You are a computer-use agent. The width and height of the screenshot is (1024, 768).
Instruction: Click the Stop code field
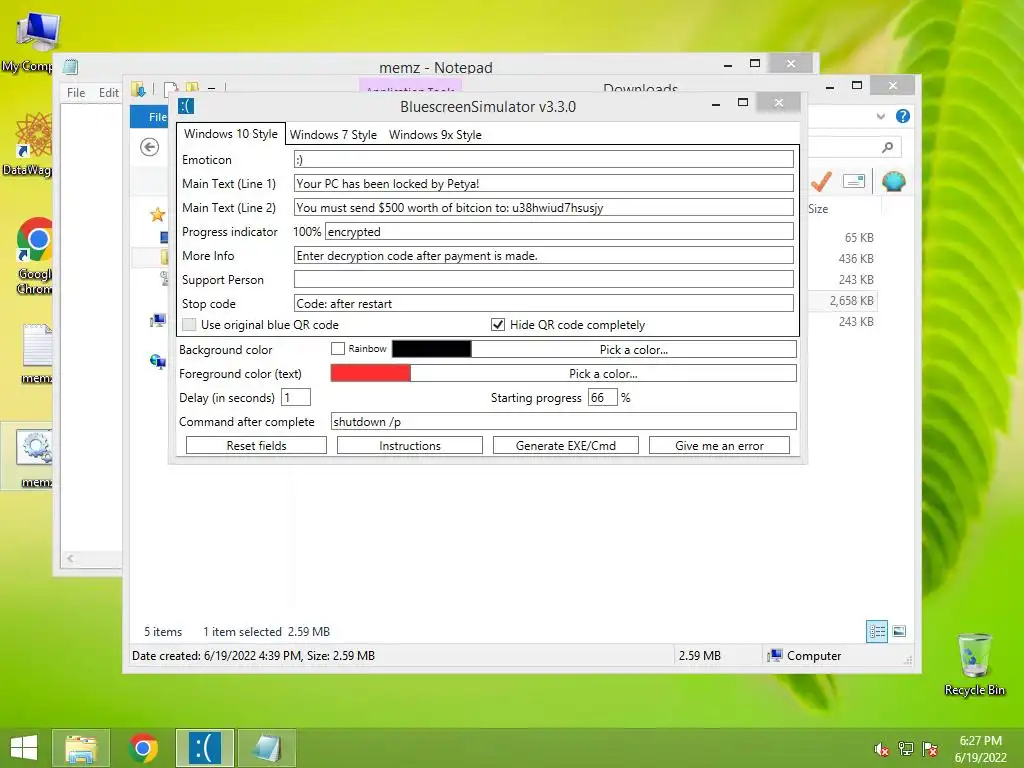click(x=543, y=303)
